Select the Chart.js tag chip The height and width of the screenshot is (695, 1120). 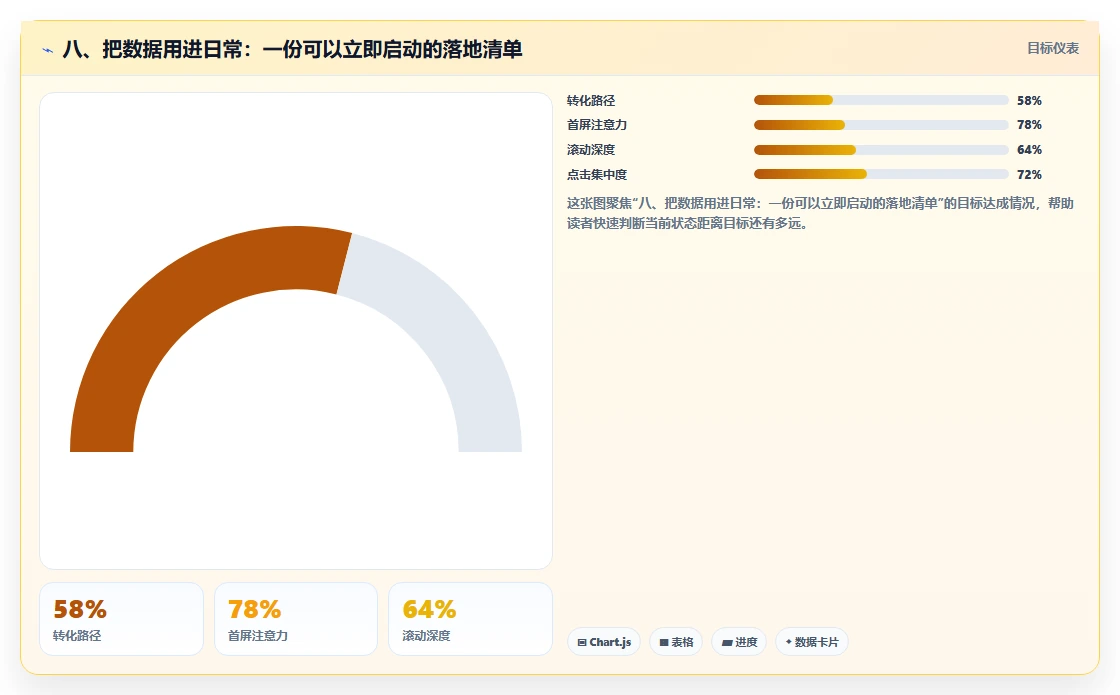[604, 642]
